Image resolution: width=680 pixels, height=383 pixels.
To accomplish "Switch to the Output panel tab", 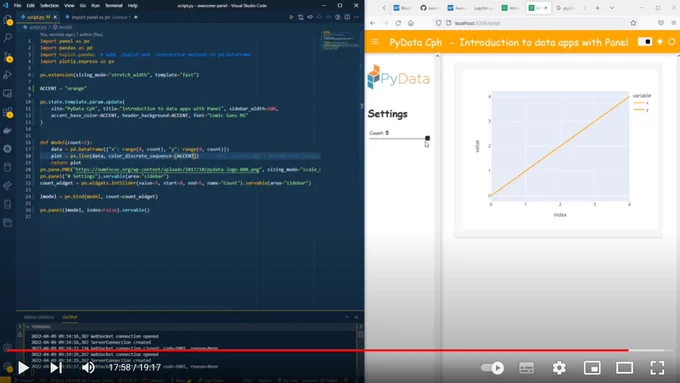I will point(70,317).
